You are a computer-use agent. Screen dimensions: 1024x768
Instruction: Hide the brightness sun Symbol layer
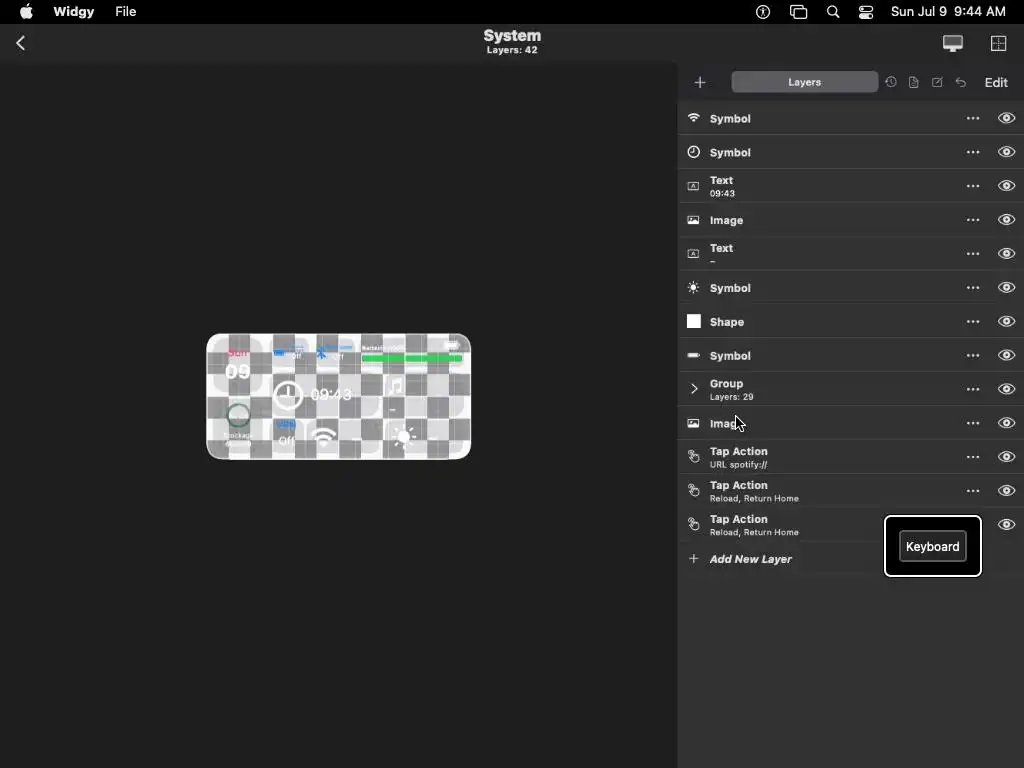click(x=1006, y=288)
